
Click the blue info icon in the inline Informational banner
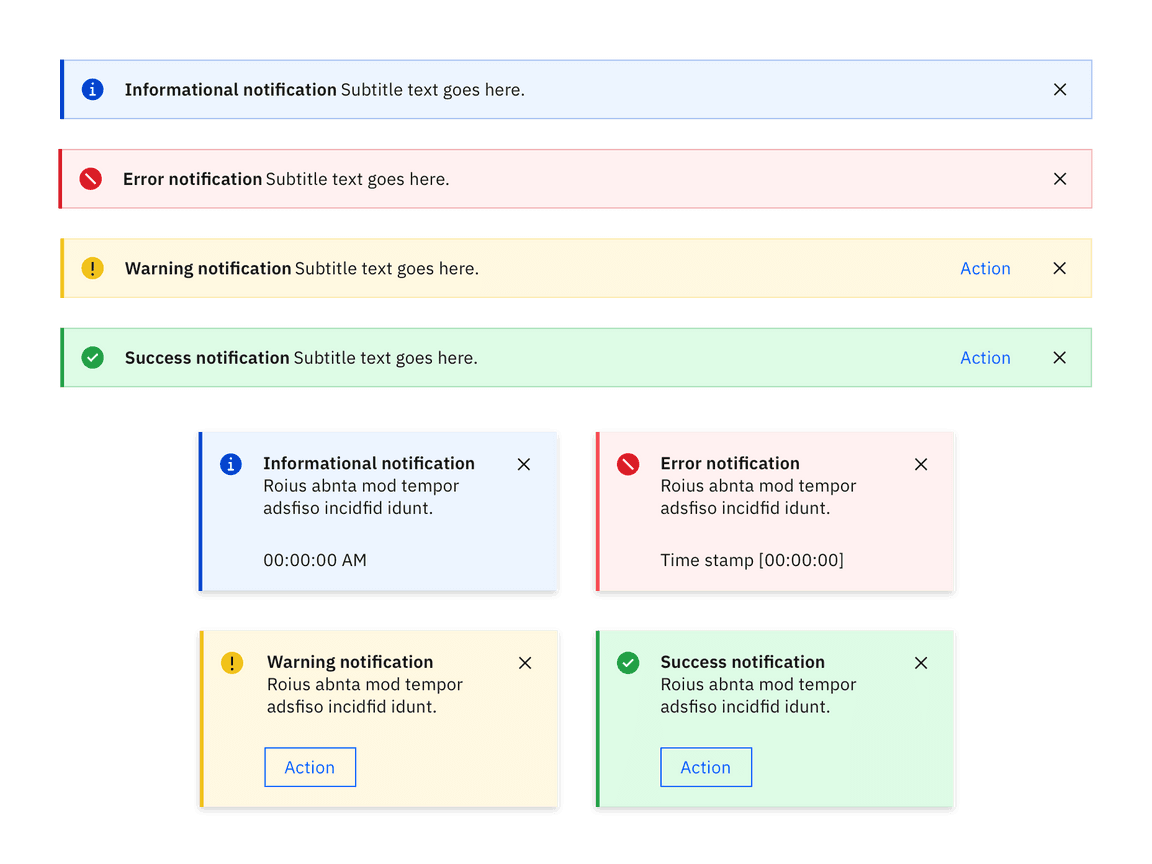click(x=93, y=90)
